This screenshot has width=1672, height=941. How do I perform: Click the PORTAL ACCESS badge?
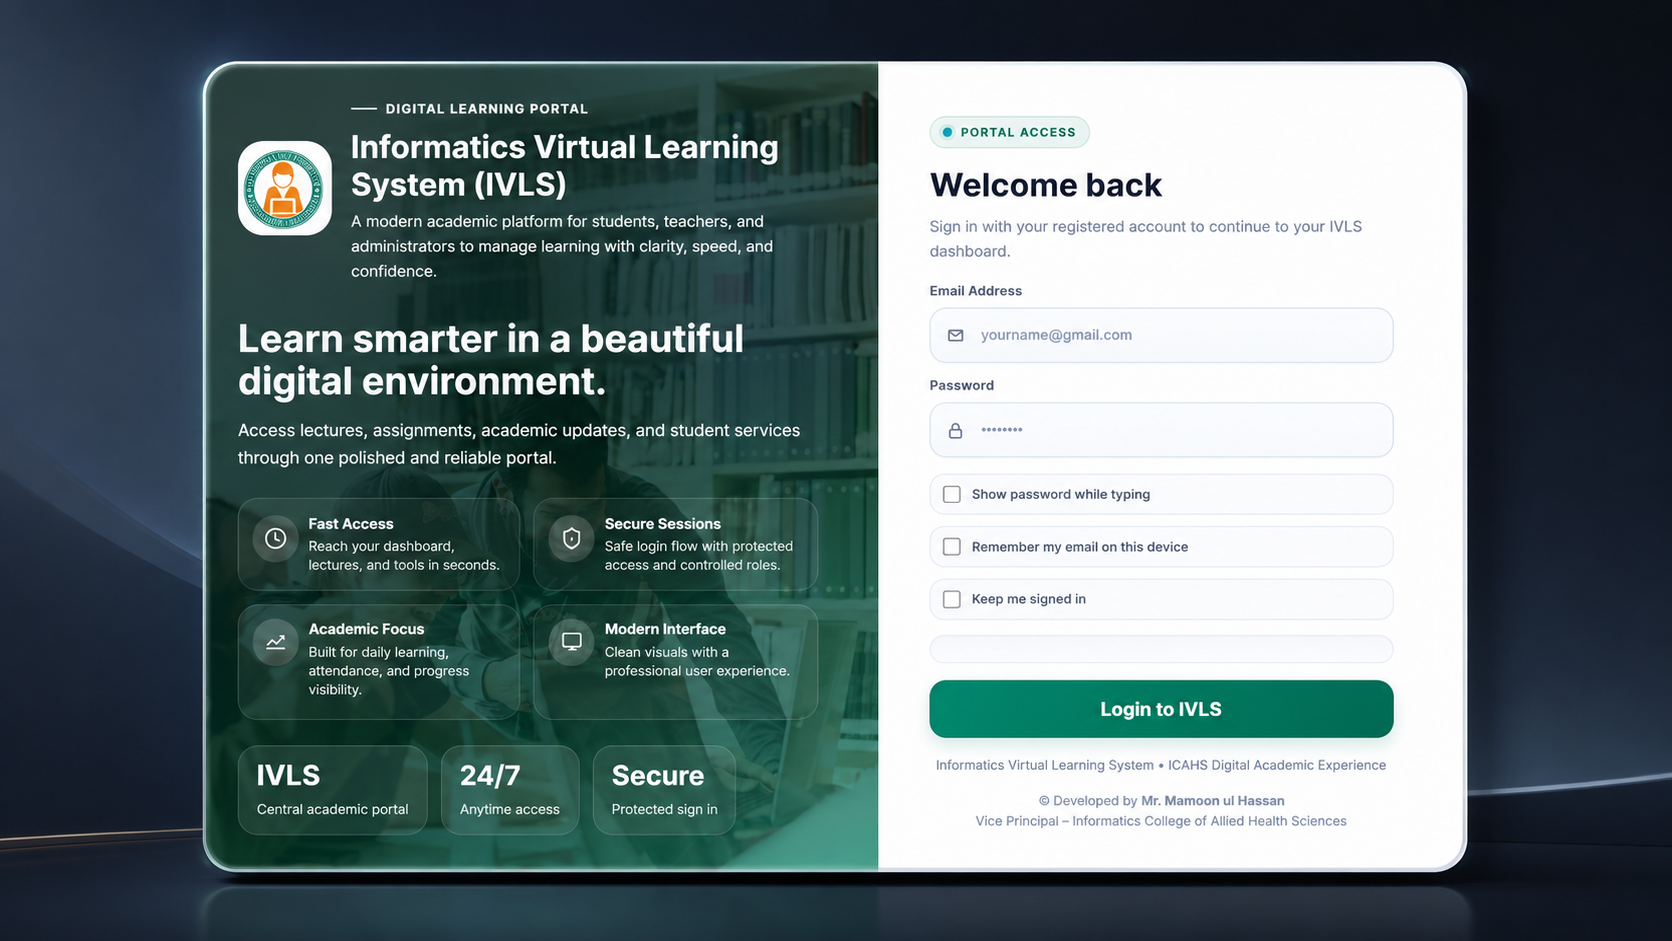[1009, 132]
